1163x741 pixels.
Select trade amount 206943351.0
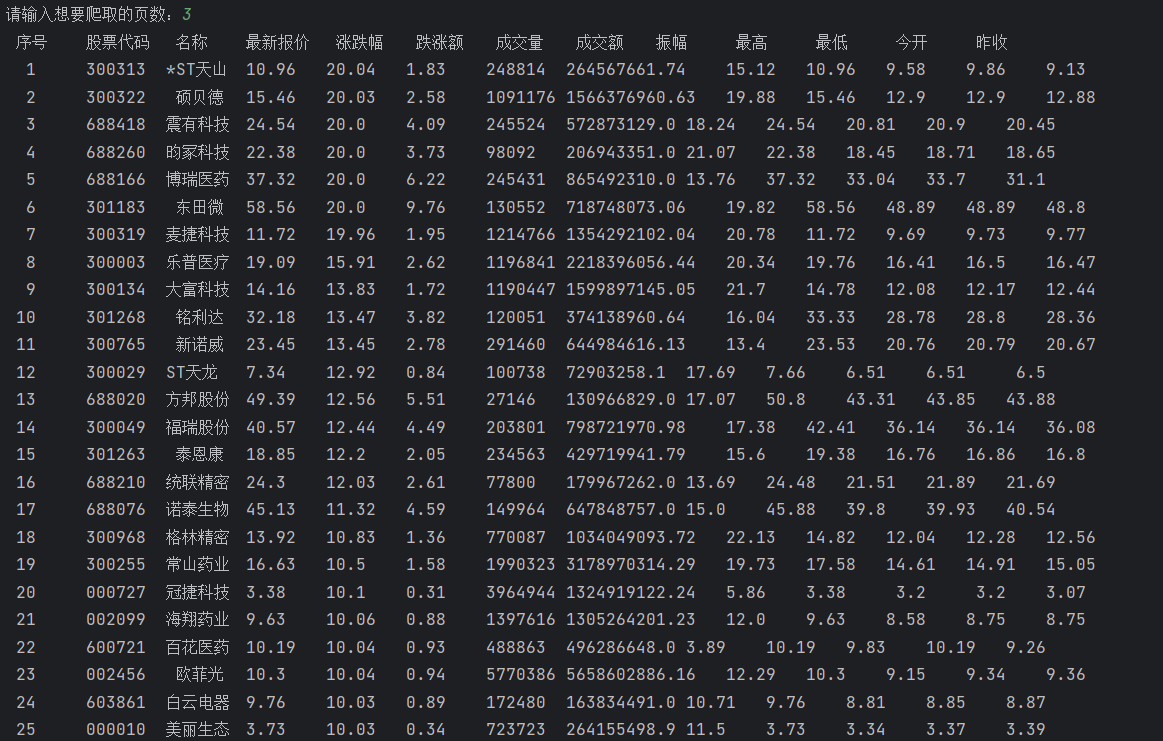click(x=621, y=152)
